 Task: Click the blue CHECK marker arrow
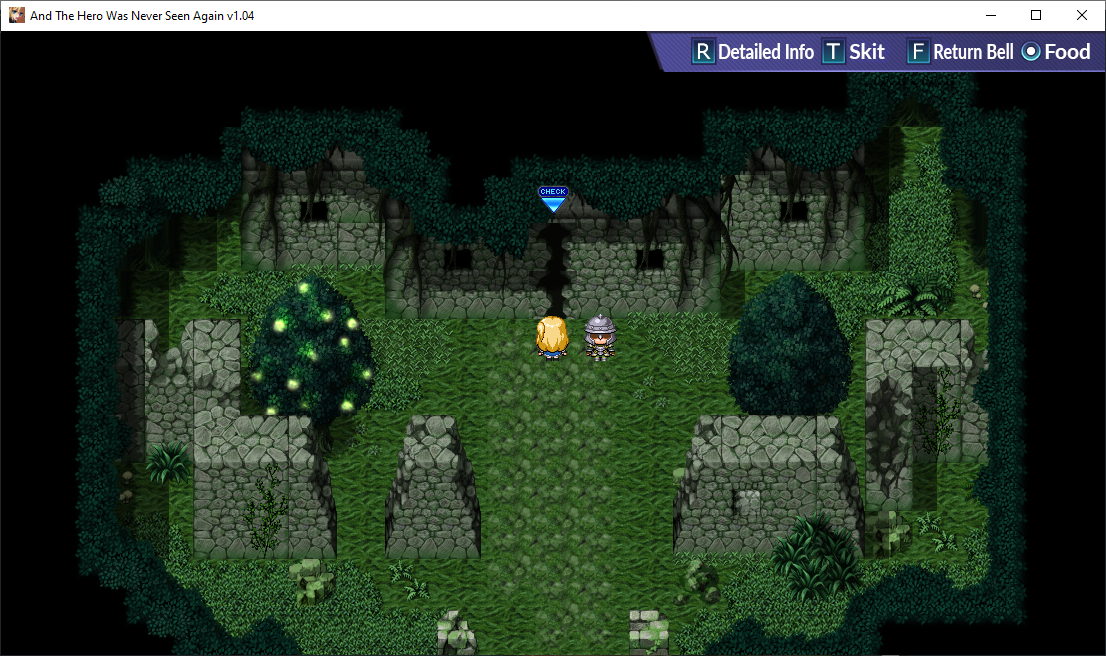pos(553,199)
